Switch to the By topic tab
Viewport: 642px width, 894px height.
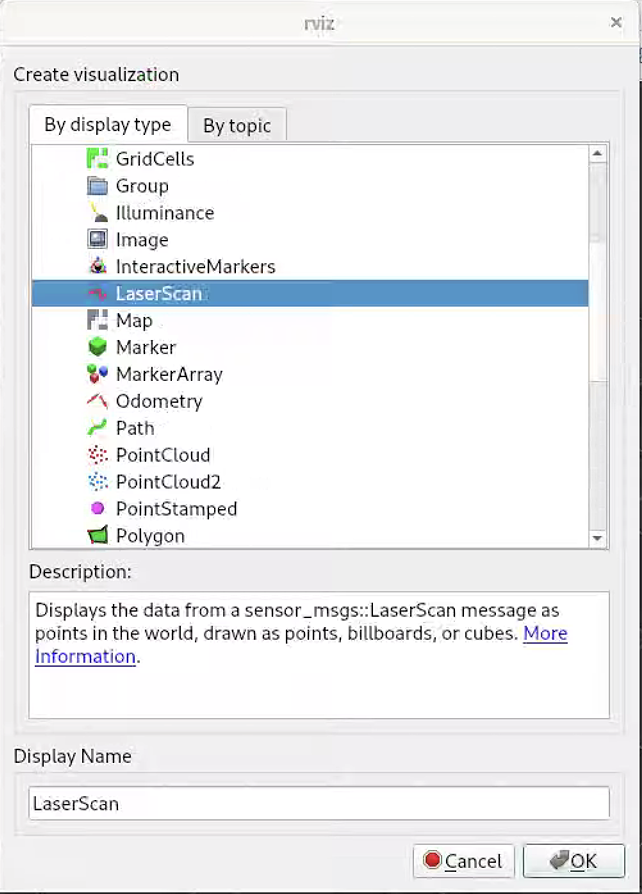click(x=237, y=126)
